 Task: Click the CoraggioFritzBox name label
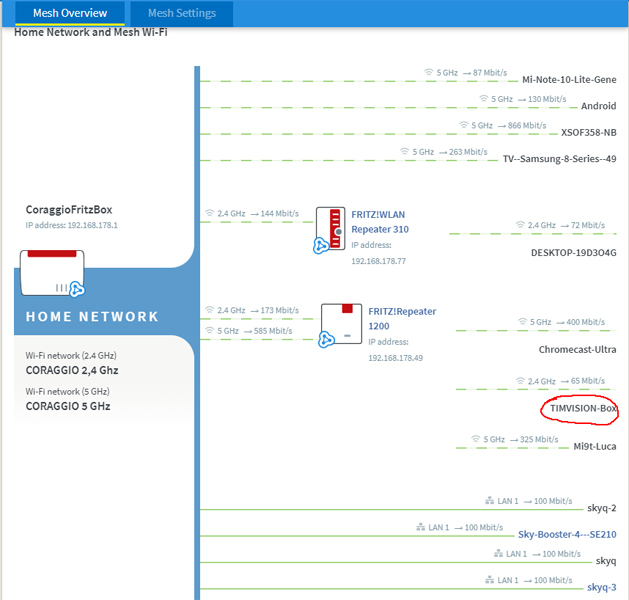click(x=69, y=209)
